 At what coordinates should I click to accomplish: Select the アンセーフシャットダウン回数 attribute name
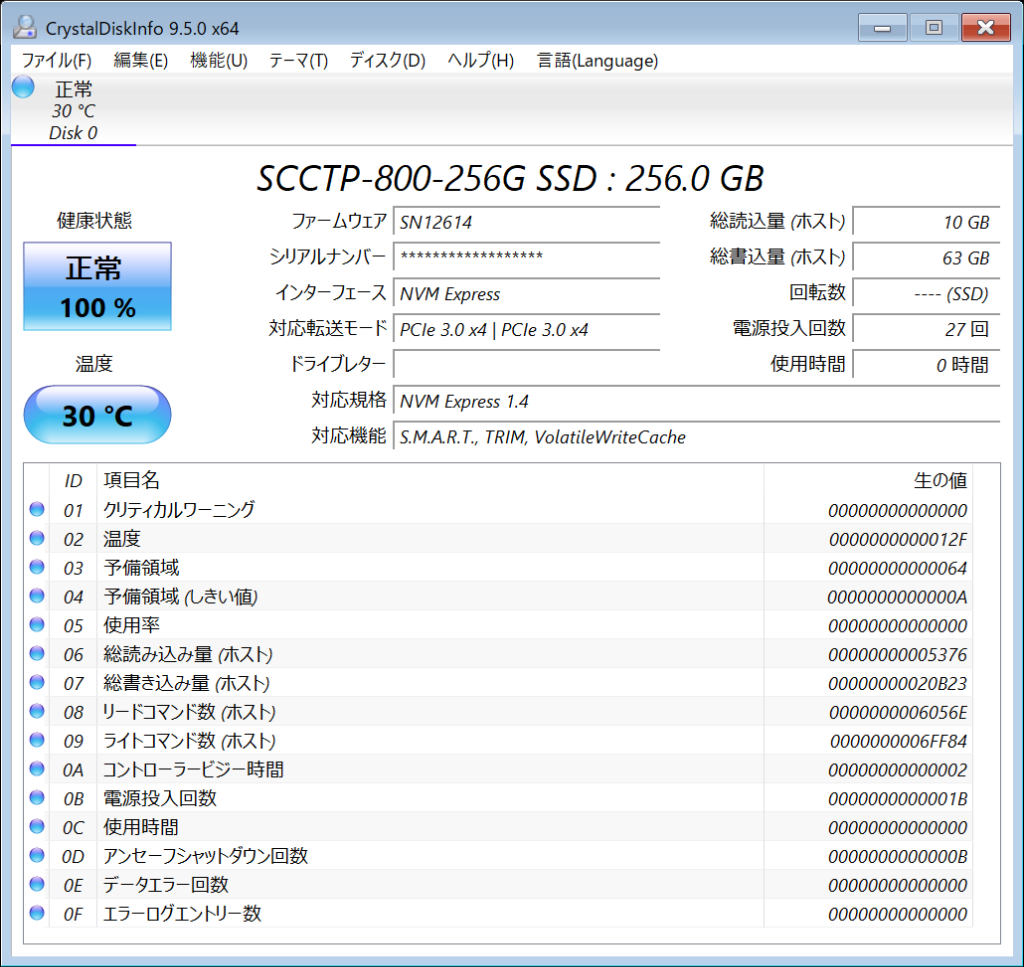[205, 855]
